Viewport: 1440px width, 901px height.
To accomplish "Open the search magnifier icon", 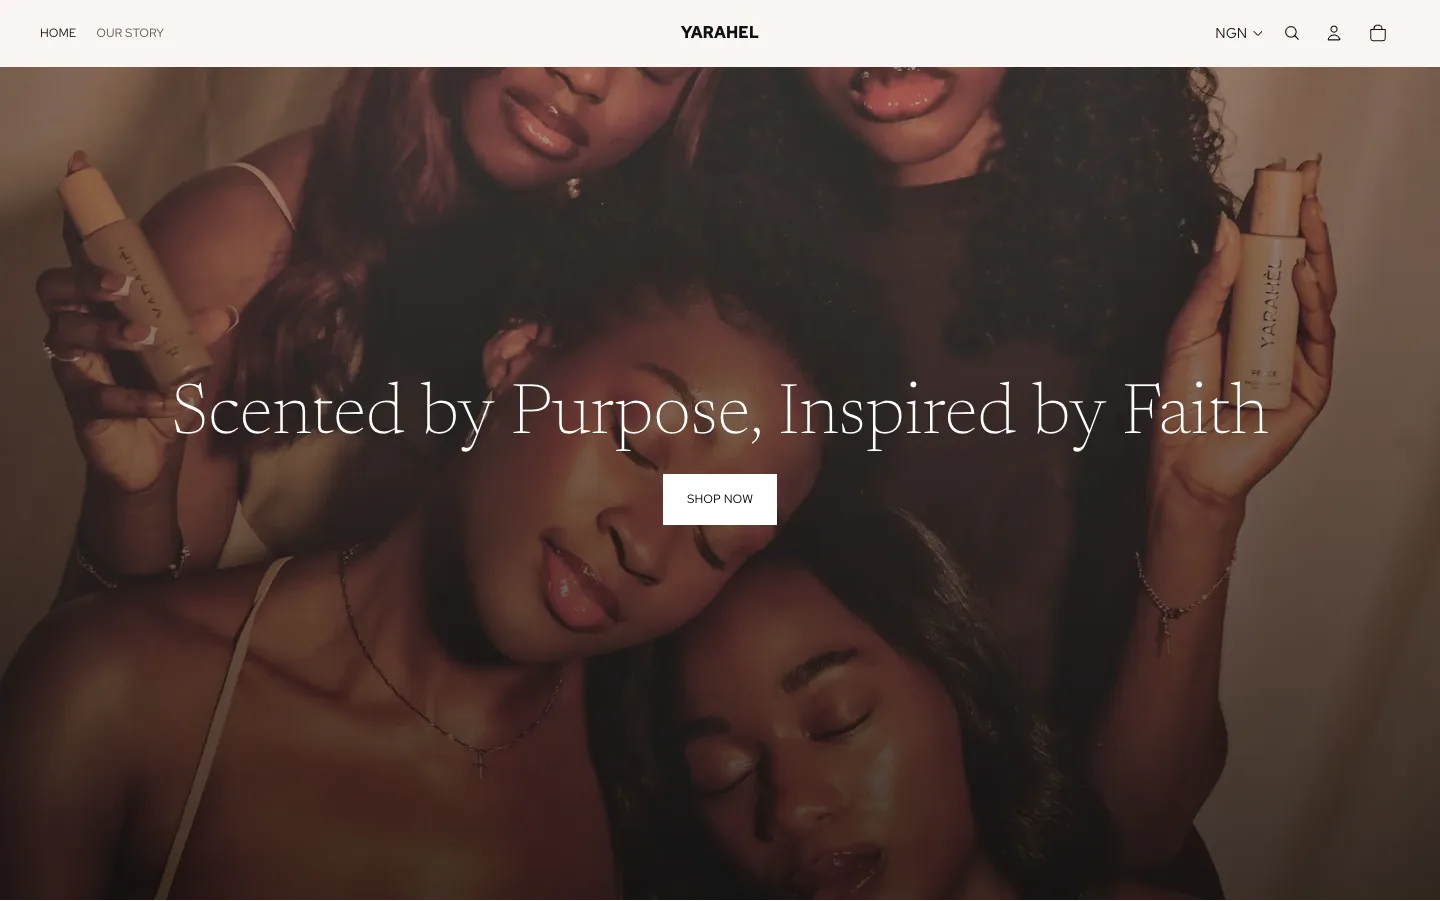I will pos(1292,33).
